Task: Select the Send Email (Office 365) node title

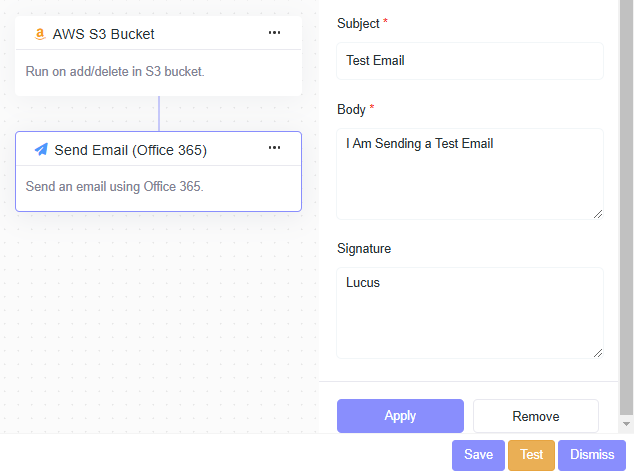Action: coord(130,150)
